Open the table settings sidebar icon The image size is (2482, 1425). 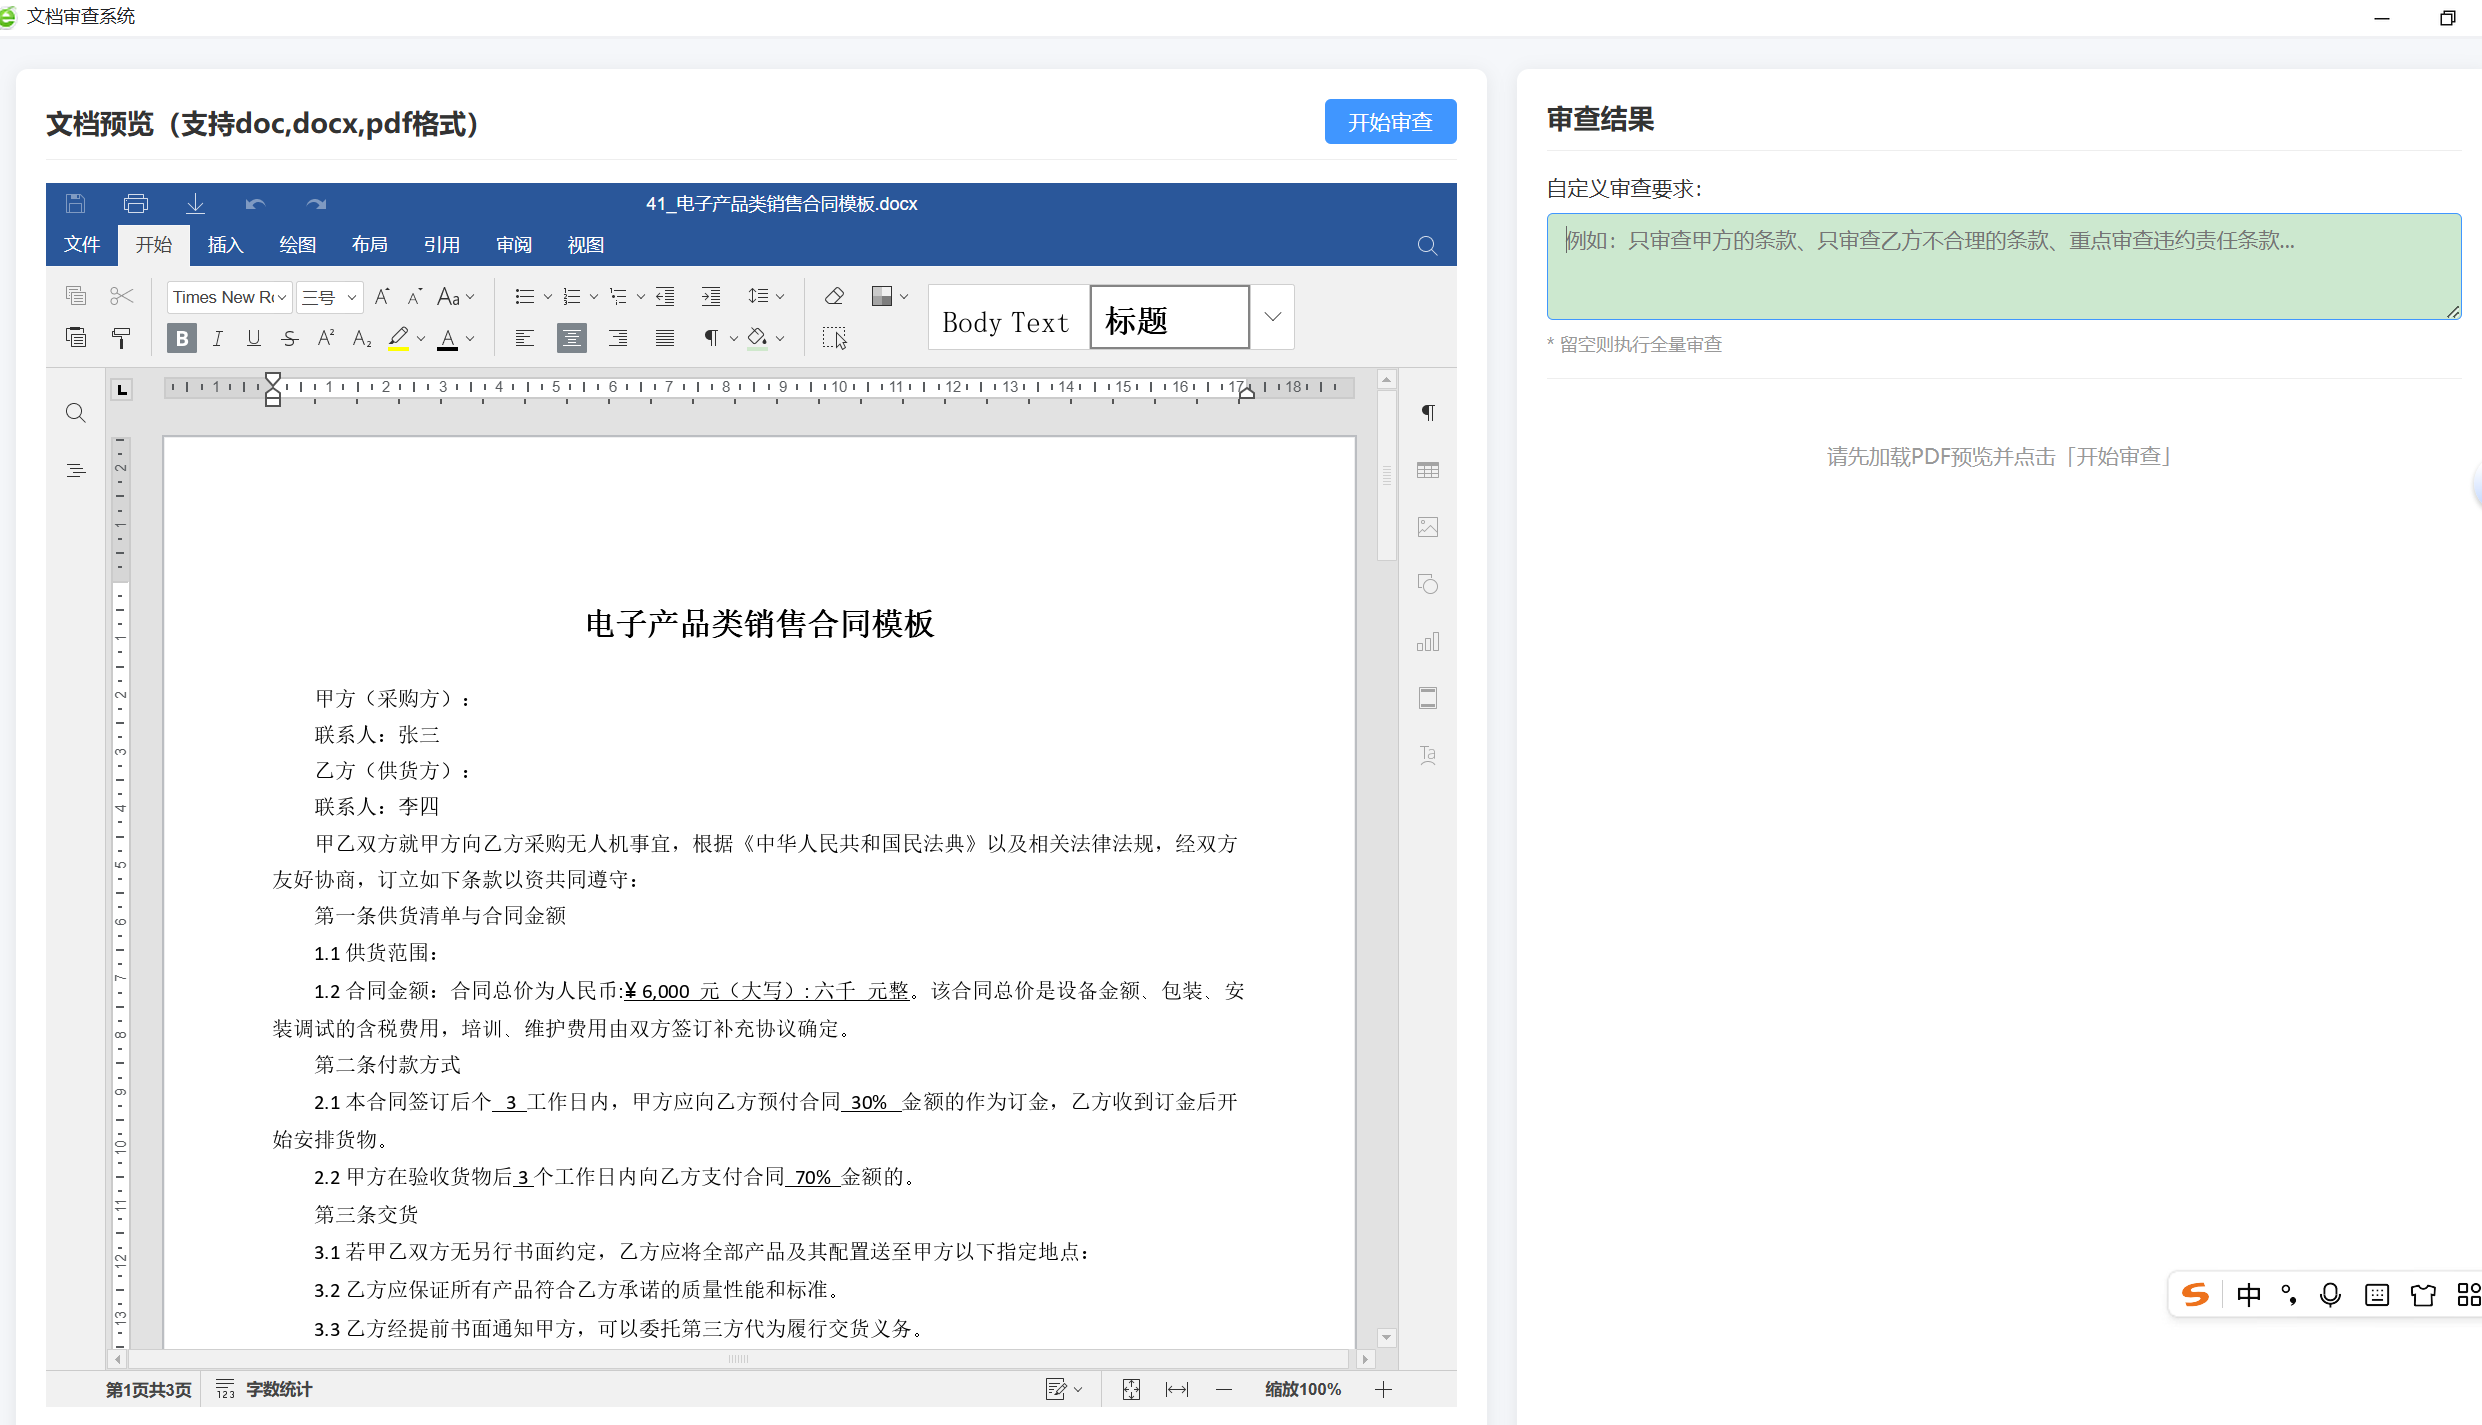1428,470
